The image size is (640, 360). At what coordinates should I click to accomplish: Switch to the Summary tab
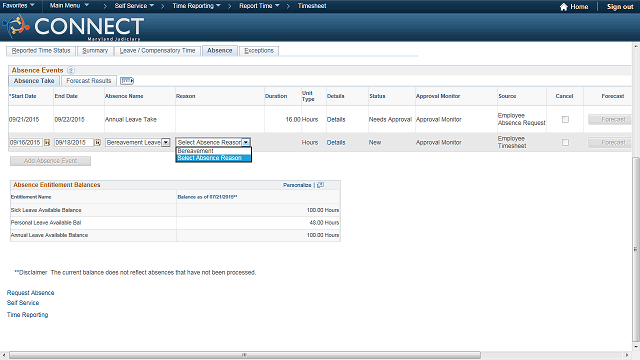[95, 51]
